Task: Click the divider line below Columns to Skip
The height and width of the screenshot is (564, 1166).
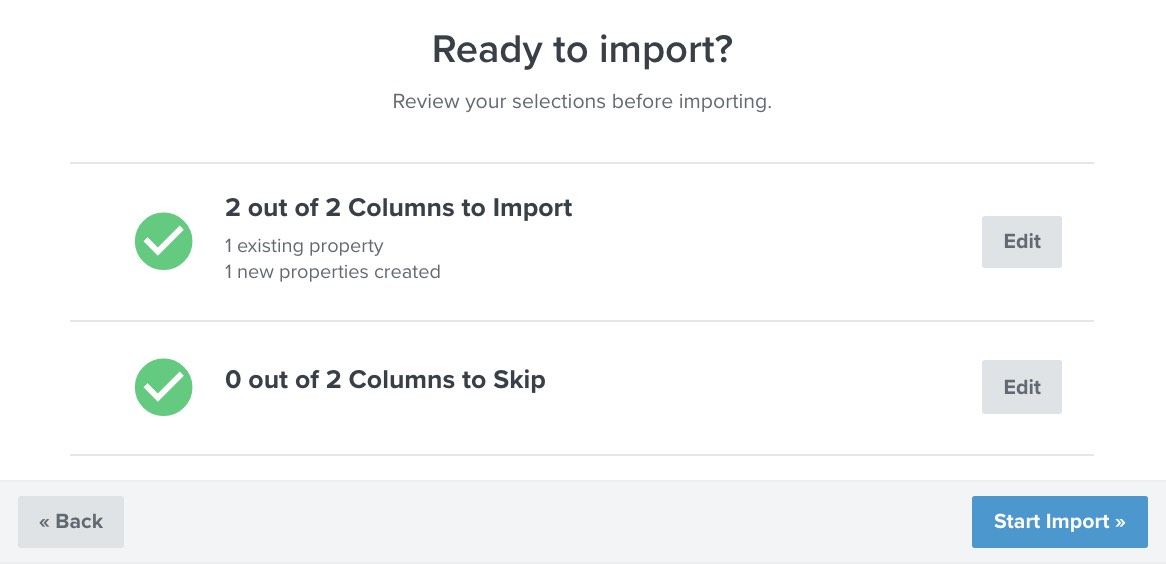Action: pyautogui.click(x=582, y=455)
